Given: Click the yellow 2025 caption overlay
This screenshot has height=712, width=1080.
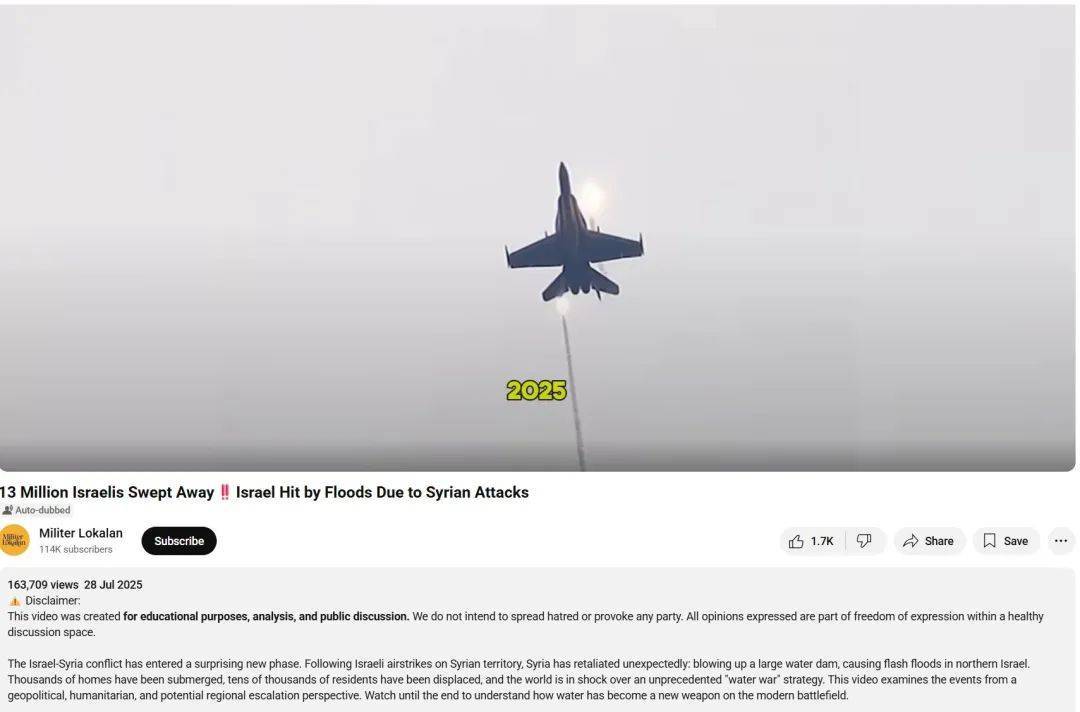Looking at the screenshot, I should pos(537,390).
